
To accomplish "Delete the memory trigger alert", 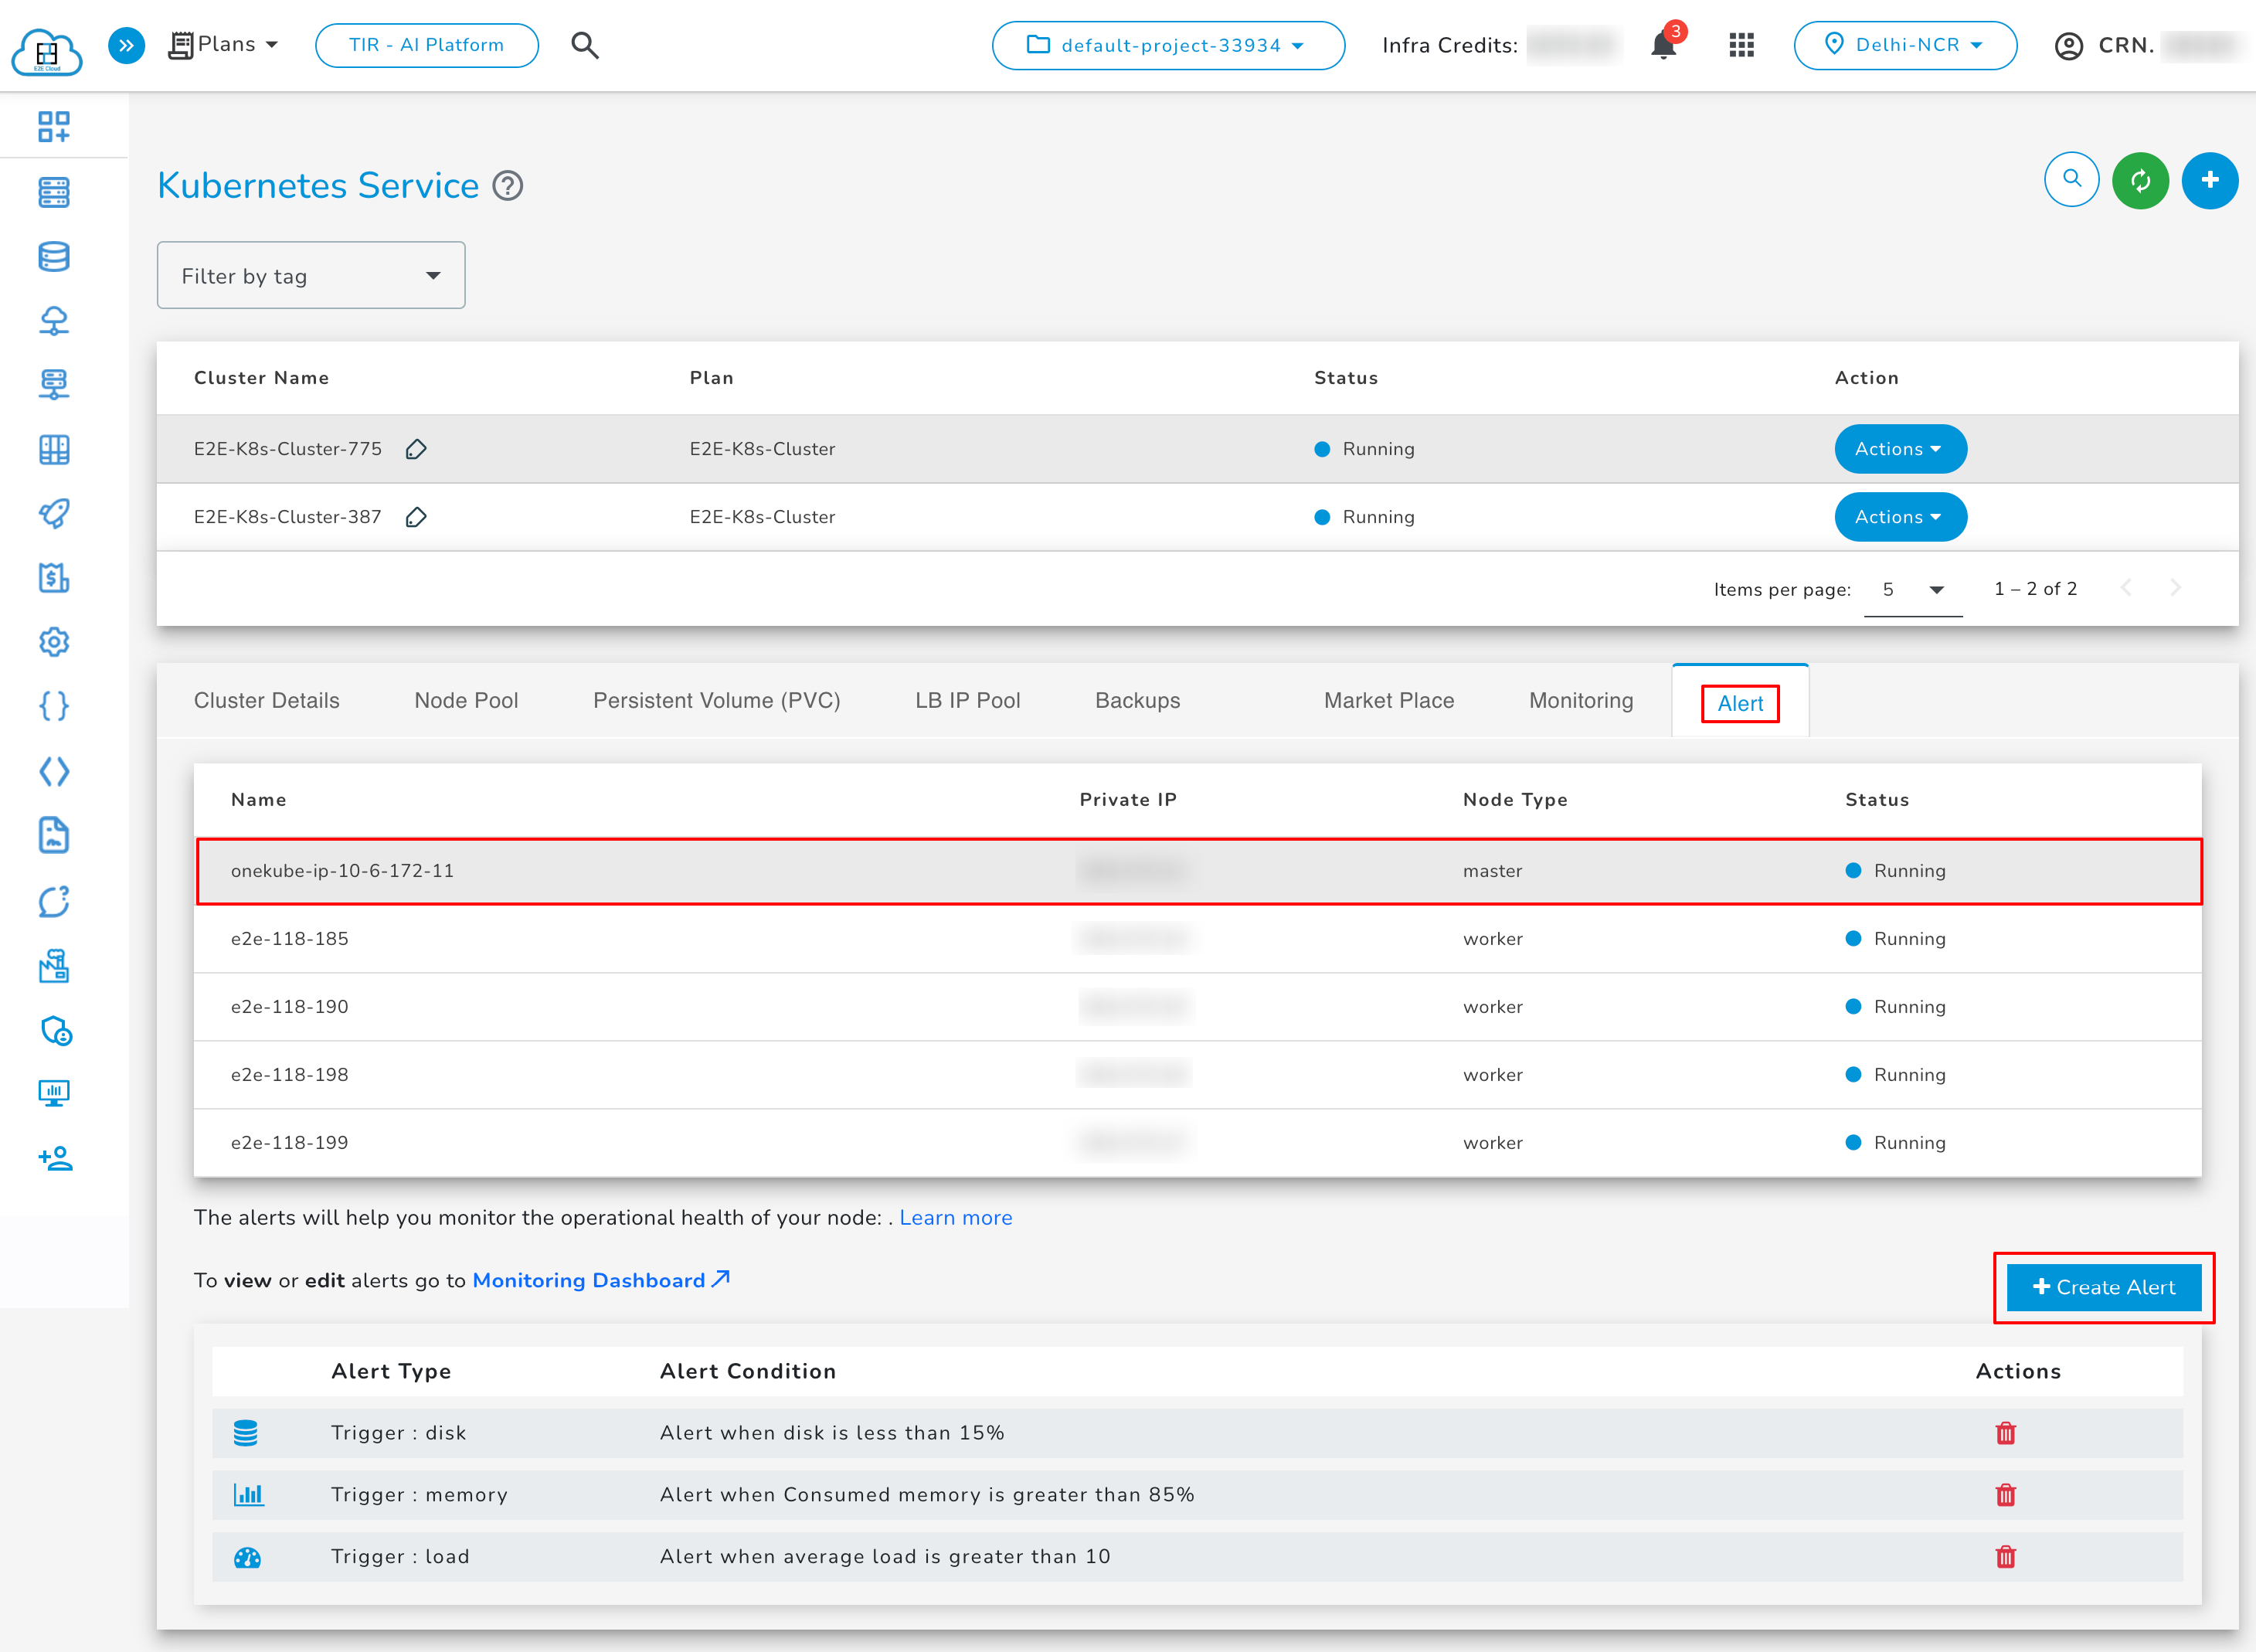I will pos(2006,1495).
